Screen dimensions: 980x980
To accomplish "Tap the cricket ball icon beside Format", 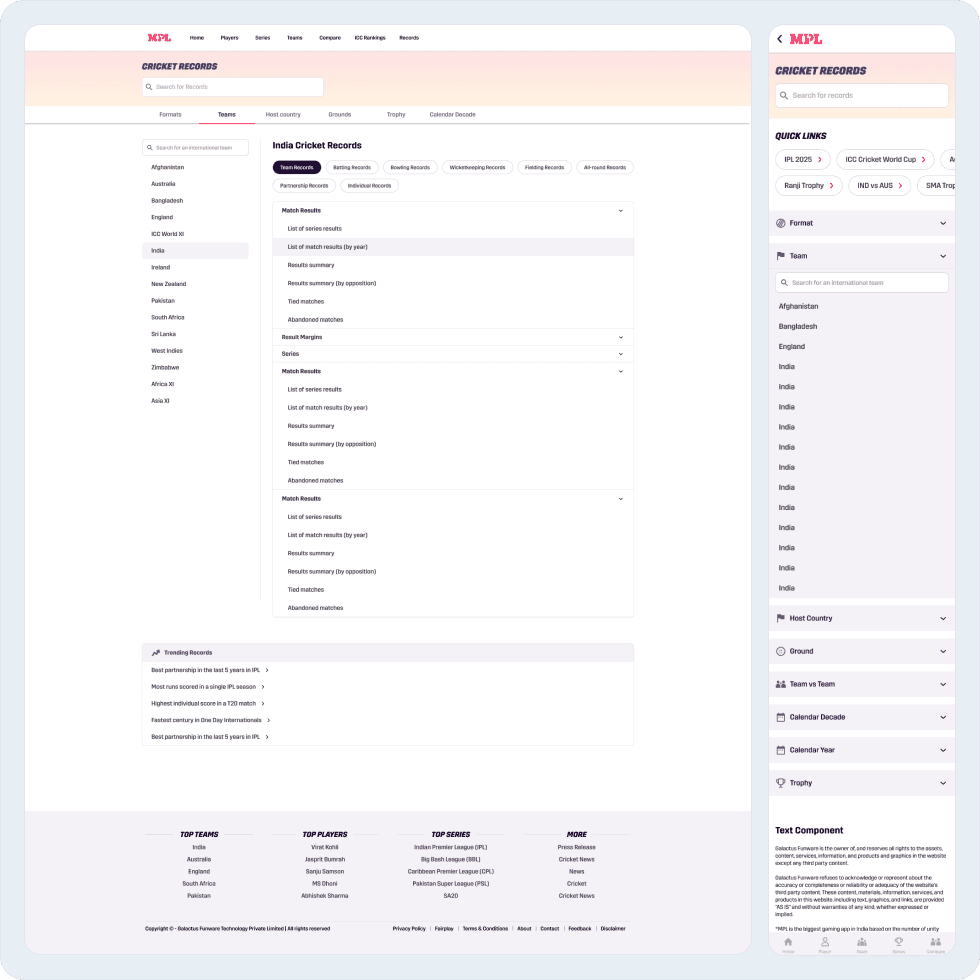I will tap(781, 223).
